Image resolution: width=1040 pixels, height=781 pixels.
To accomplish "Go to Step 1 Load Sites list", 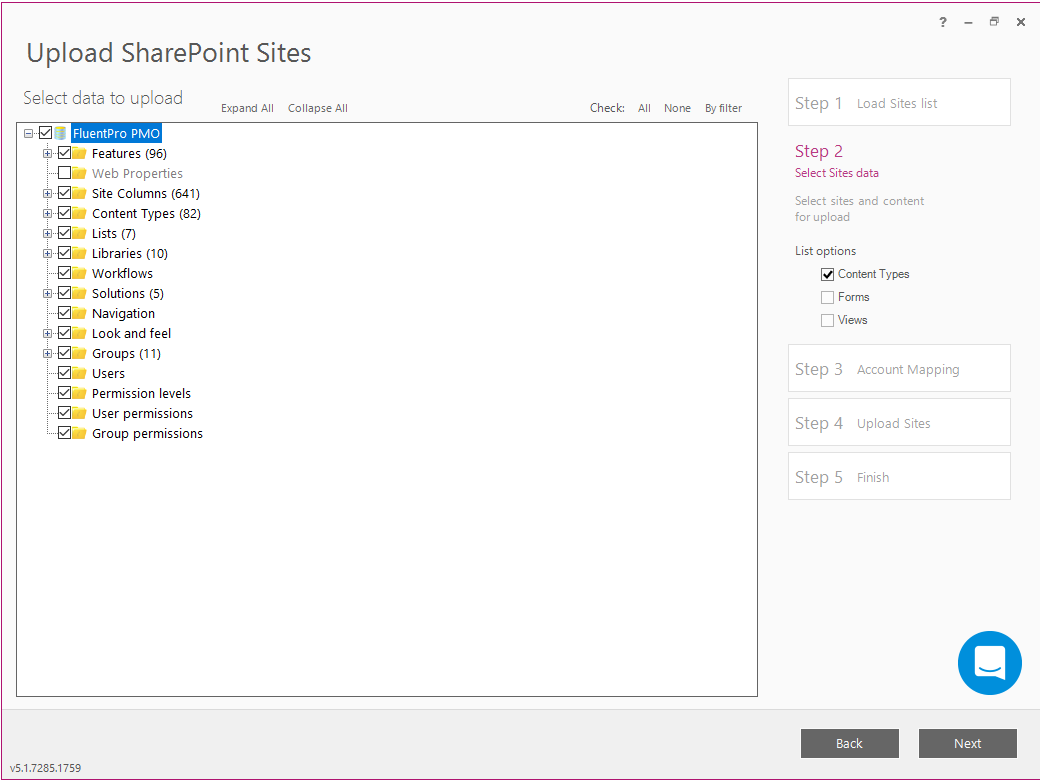I will [x=899, y=102].
